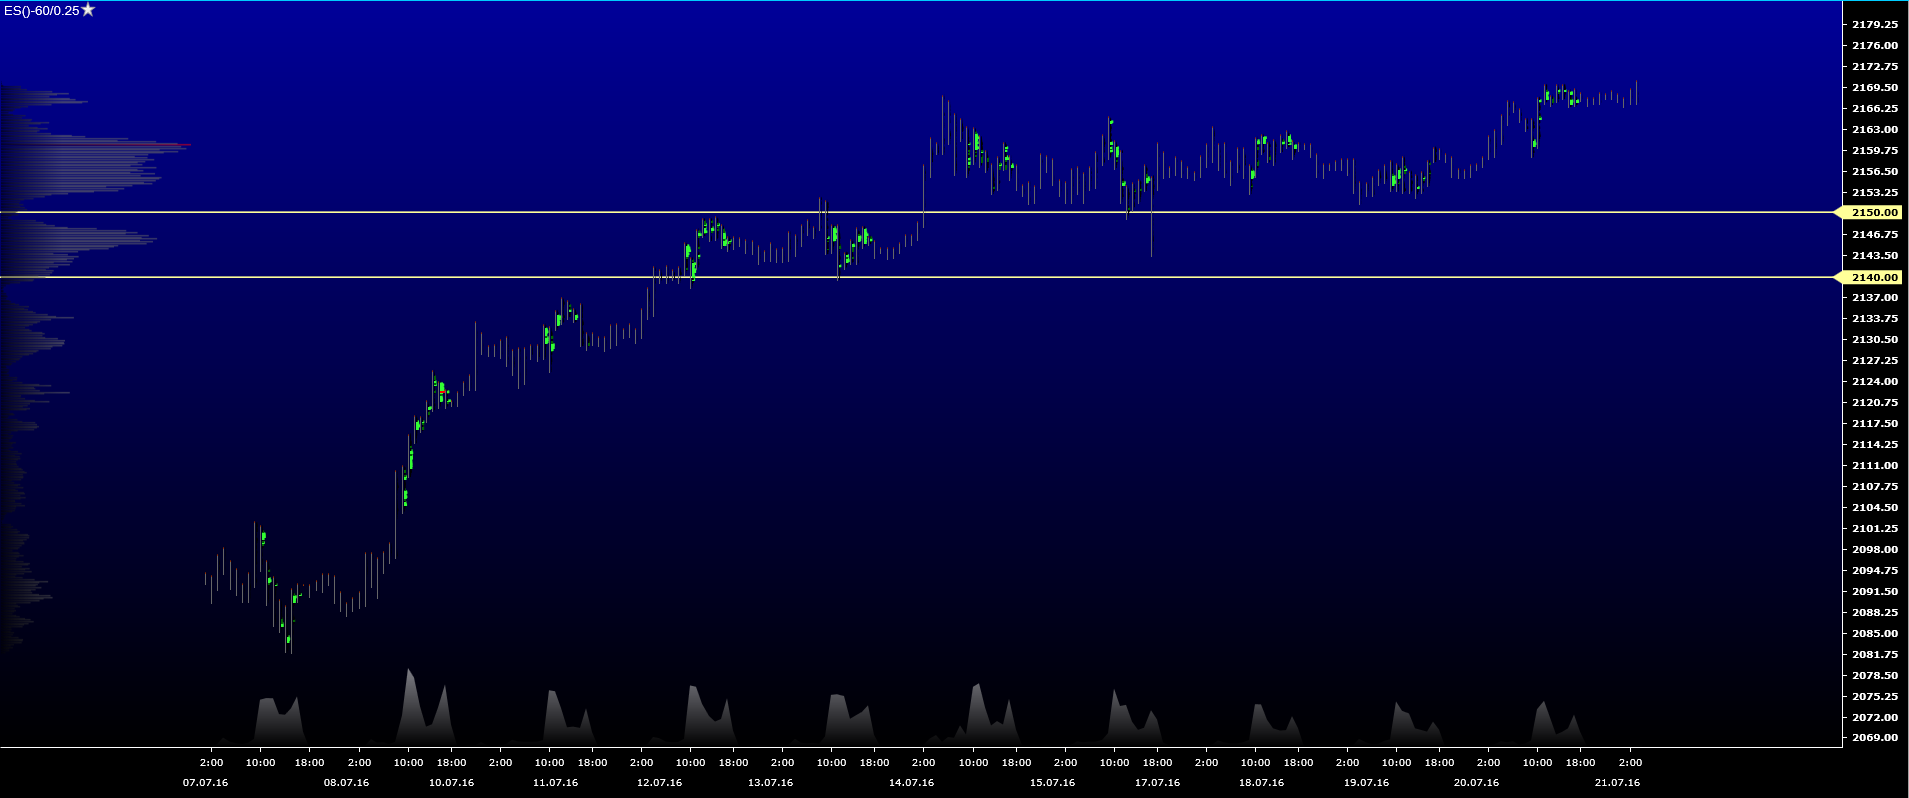
Task: Select the 10.07.16 date on the time axis
Action: tap(451, 782)
